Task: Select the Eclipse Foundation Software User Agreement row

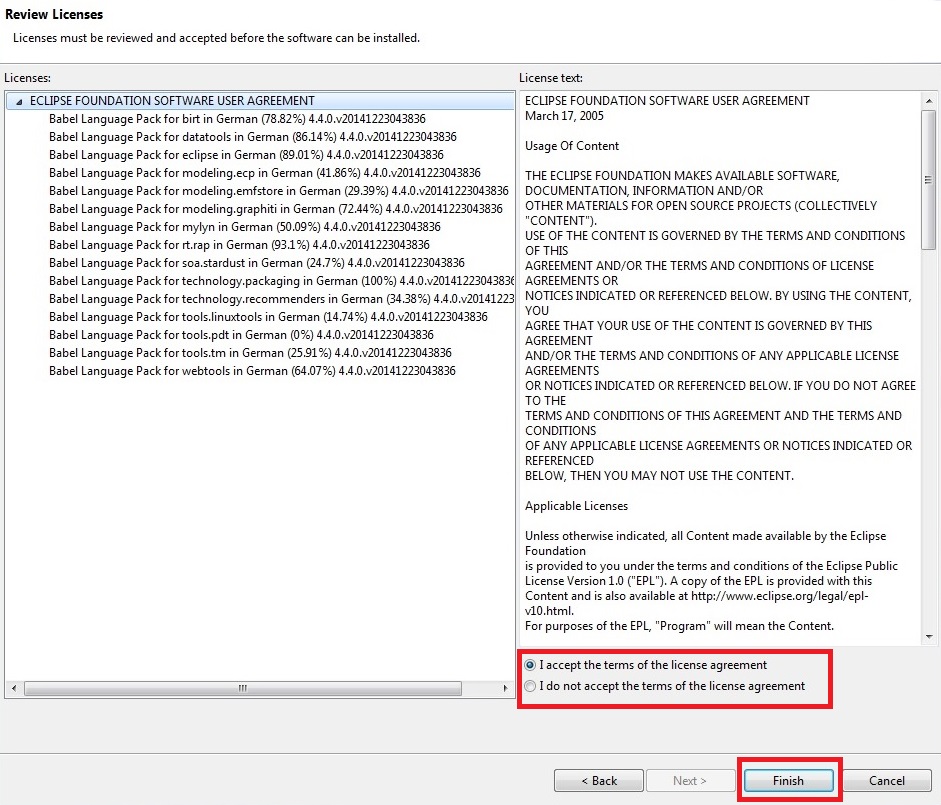Action: tap(260, 101)
